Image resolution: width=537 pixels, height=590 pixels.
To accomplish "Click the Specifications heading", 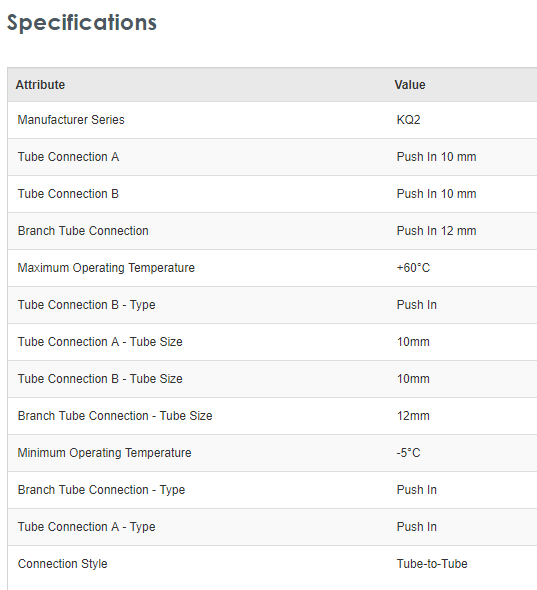I will click(82, 23).
